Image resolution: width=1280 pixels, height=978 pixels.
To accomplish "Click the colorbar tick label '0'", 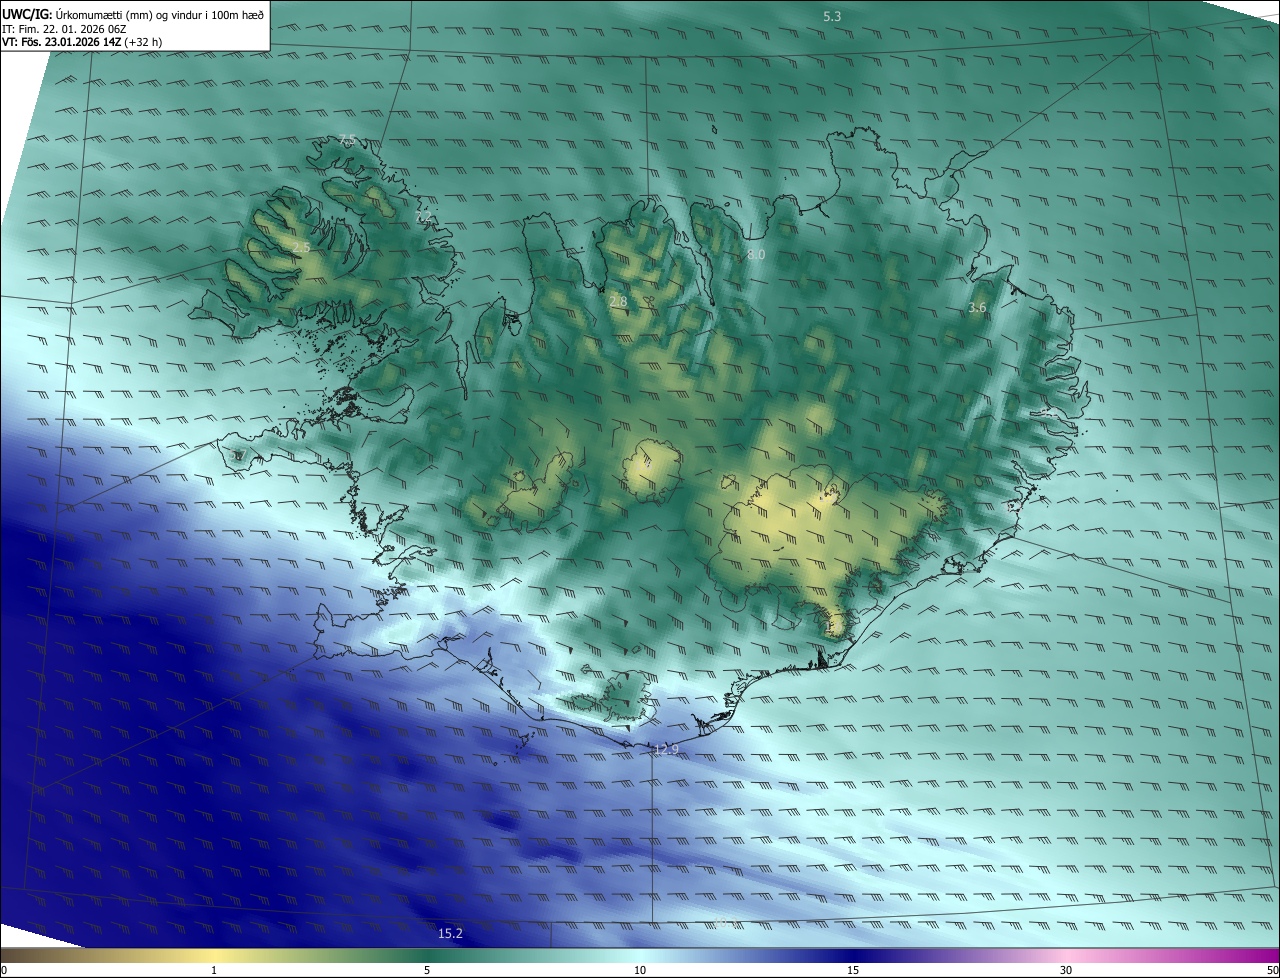I will point(4,970).
